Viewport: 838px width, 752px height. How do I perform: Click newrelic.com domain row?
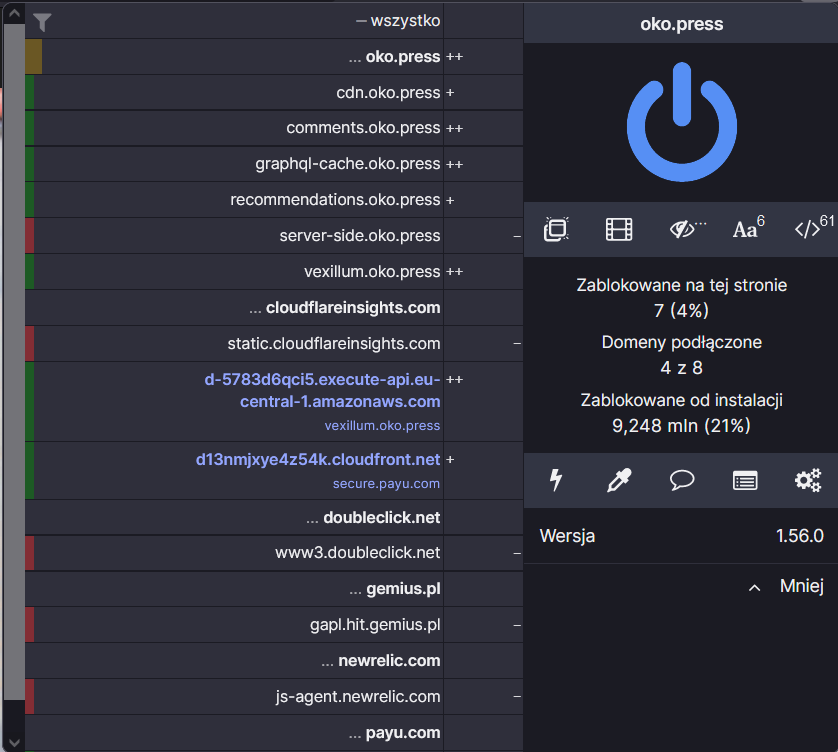[x=234, y=661]
